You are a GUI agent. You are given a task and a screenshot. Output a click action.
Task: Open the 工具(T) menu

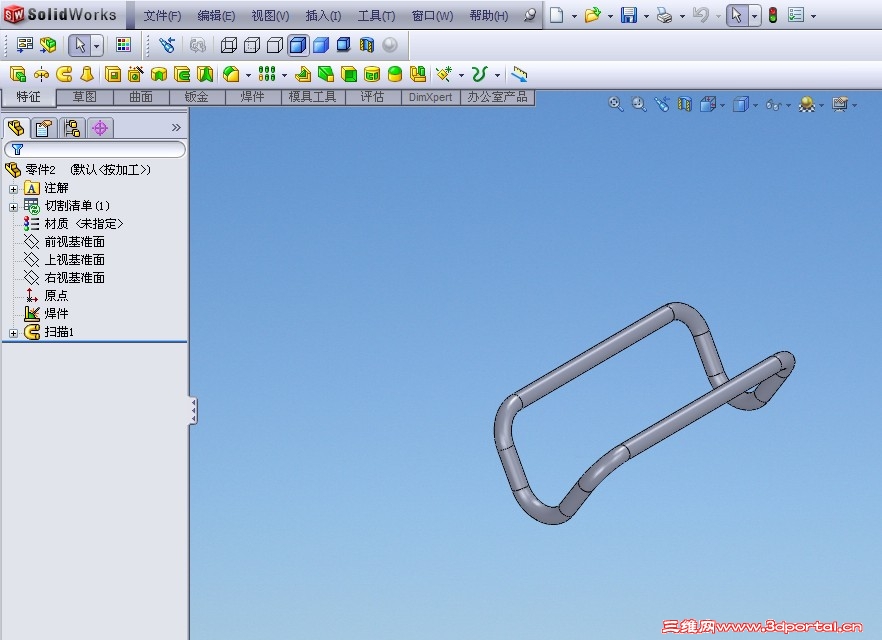click(x=376, y=16)
